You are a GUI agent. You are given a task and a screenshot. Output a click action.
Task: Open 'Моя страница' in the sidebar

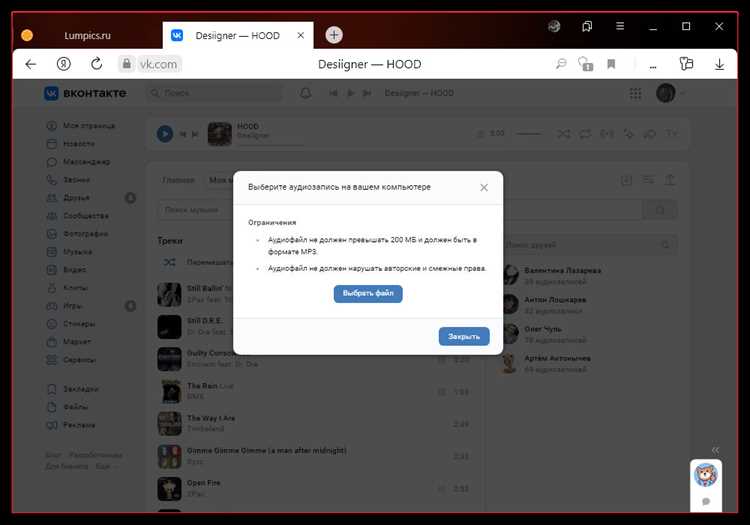click(x=80, y=126)
